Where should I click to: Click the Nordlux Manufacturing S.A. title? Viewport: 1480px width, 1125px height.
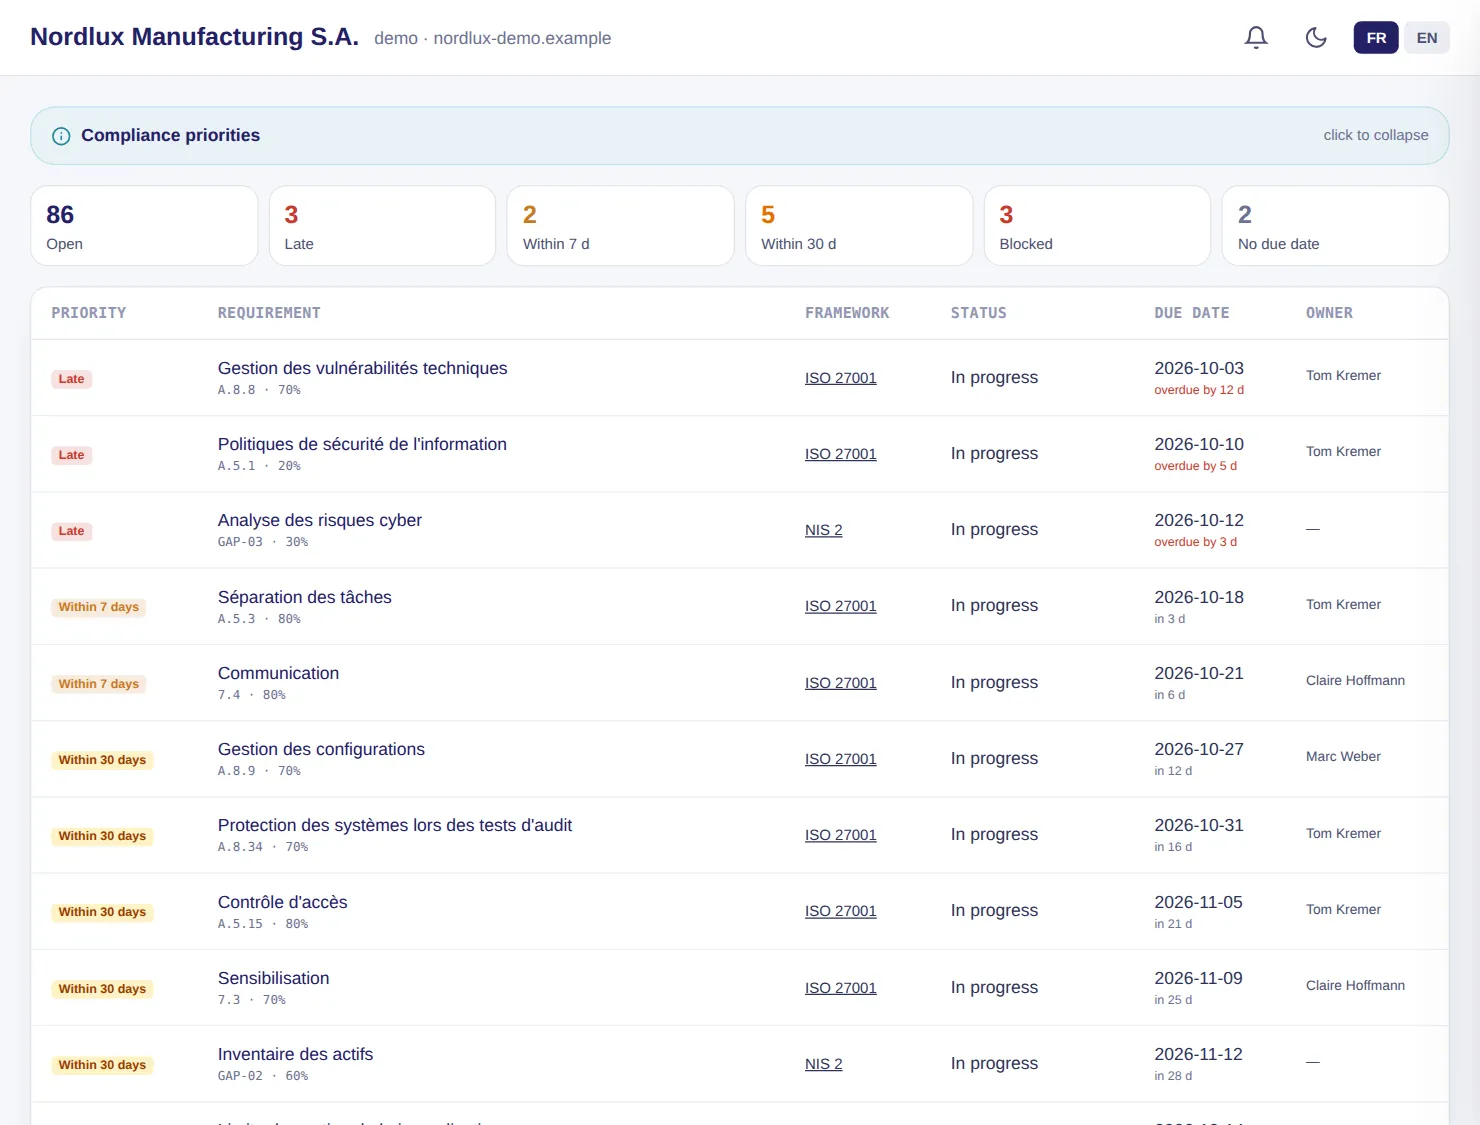(x=194, y=37)
